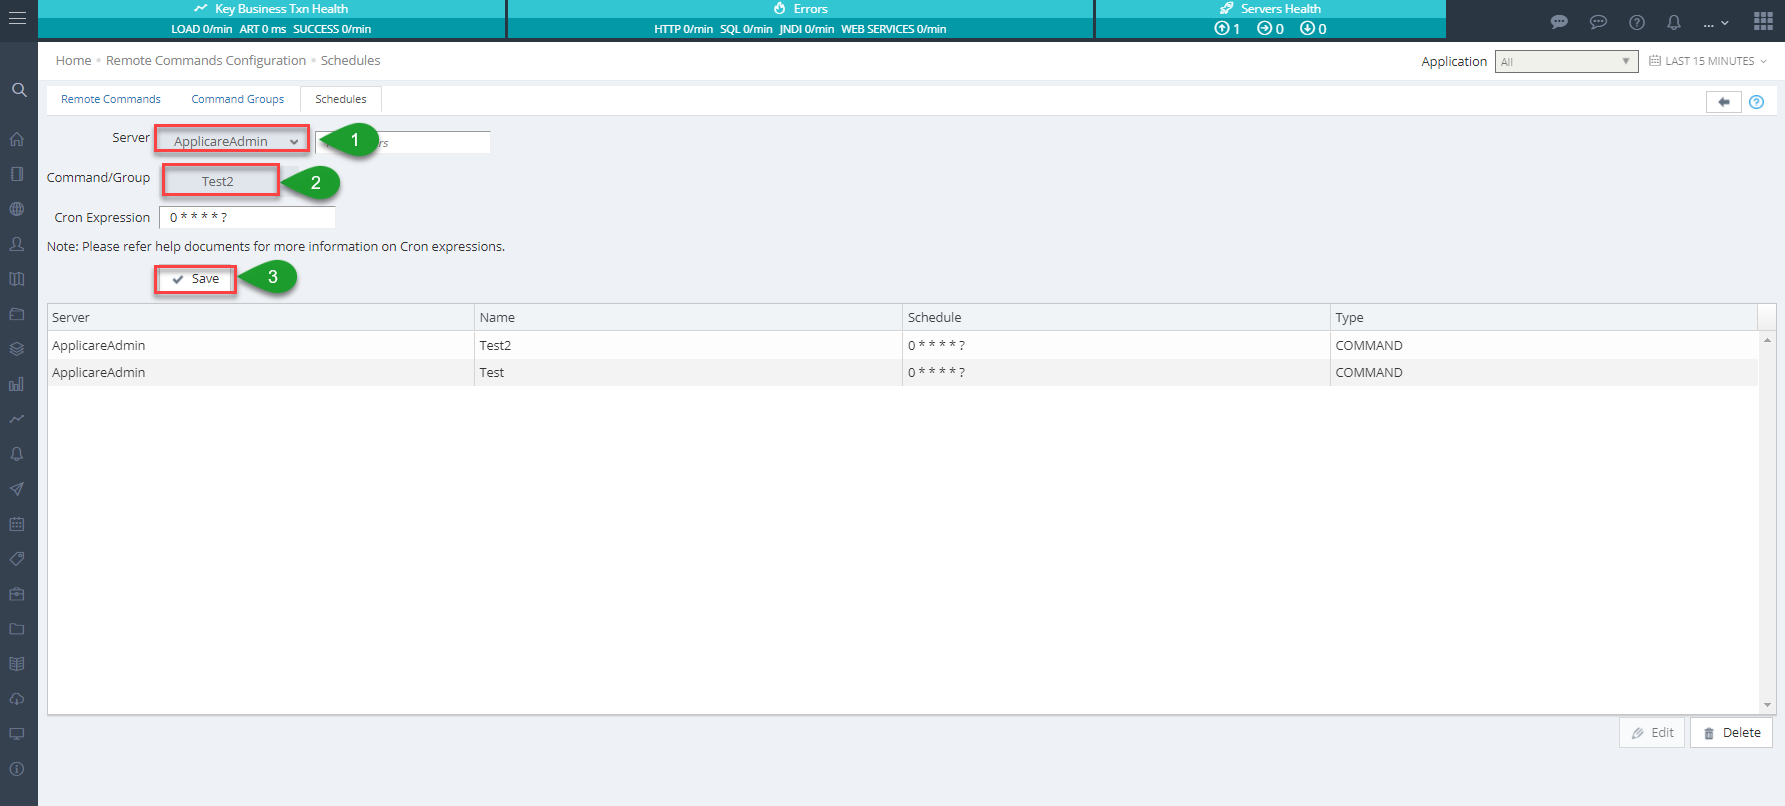
Task: Click the blue help icon beside back arrow
Action: click(1757, 102)
